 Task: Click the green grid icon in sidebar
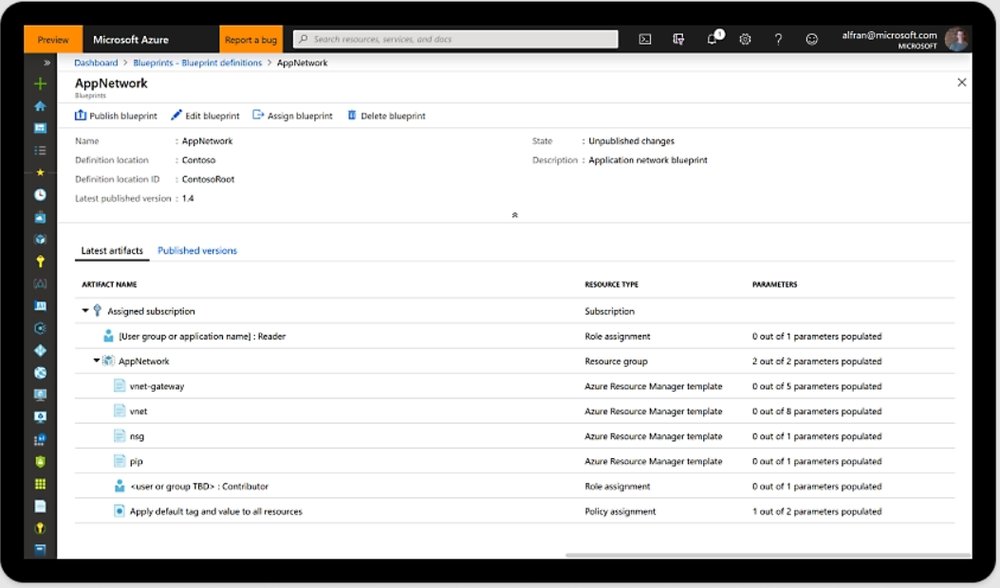[40, 484]
